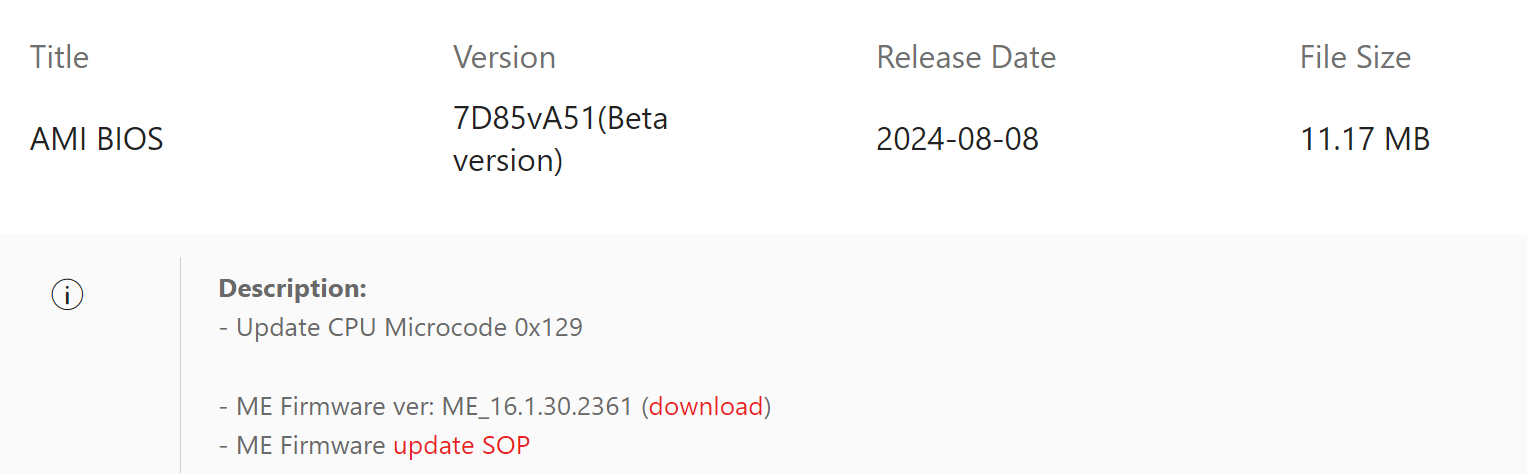The height and width of the screenshot is (474, 1527).
Task: Click the circled info icon
Action: click(x=67, y=295)
